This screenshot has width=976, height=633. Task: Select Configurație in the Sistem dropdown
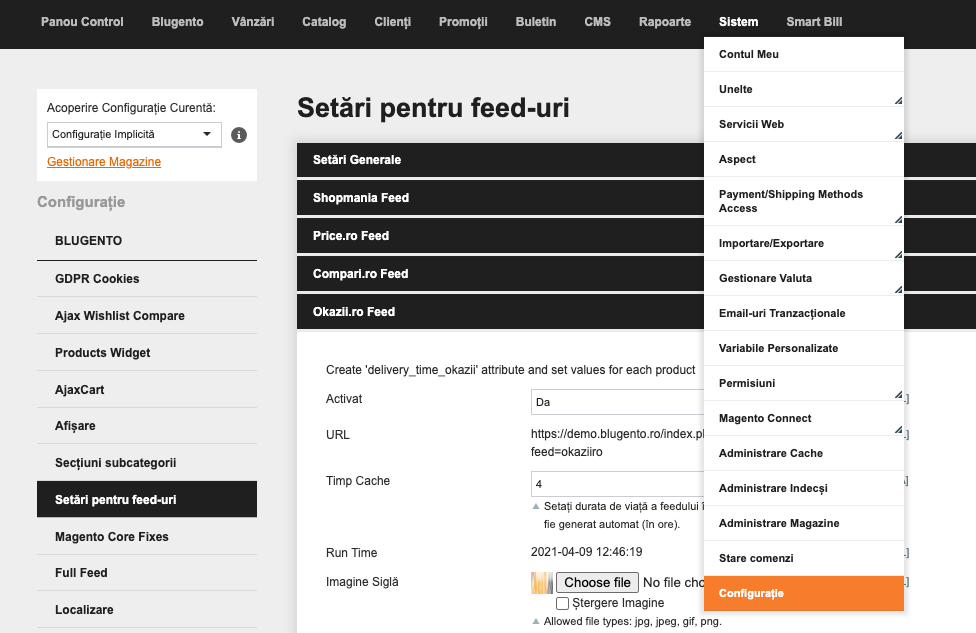pyautogui.click(x=804, y=593)
